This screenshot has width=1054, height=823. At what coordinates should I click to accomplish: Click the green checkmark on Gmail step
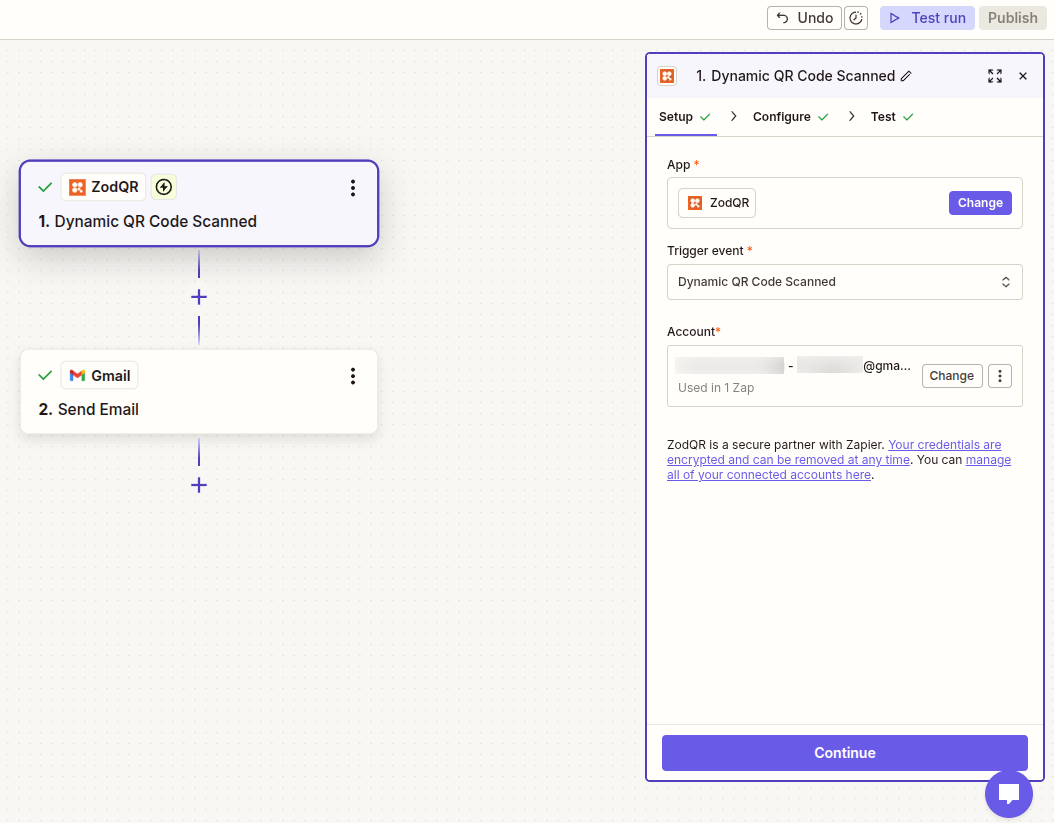[45, 375]
